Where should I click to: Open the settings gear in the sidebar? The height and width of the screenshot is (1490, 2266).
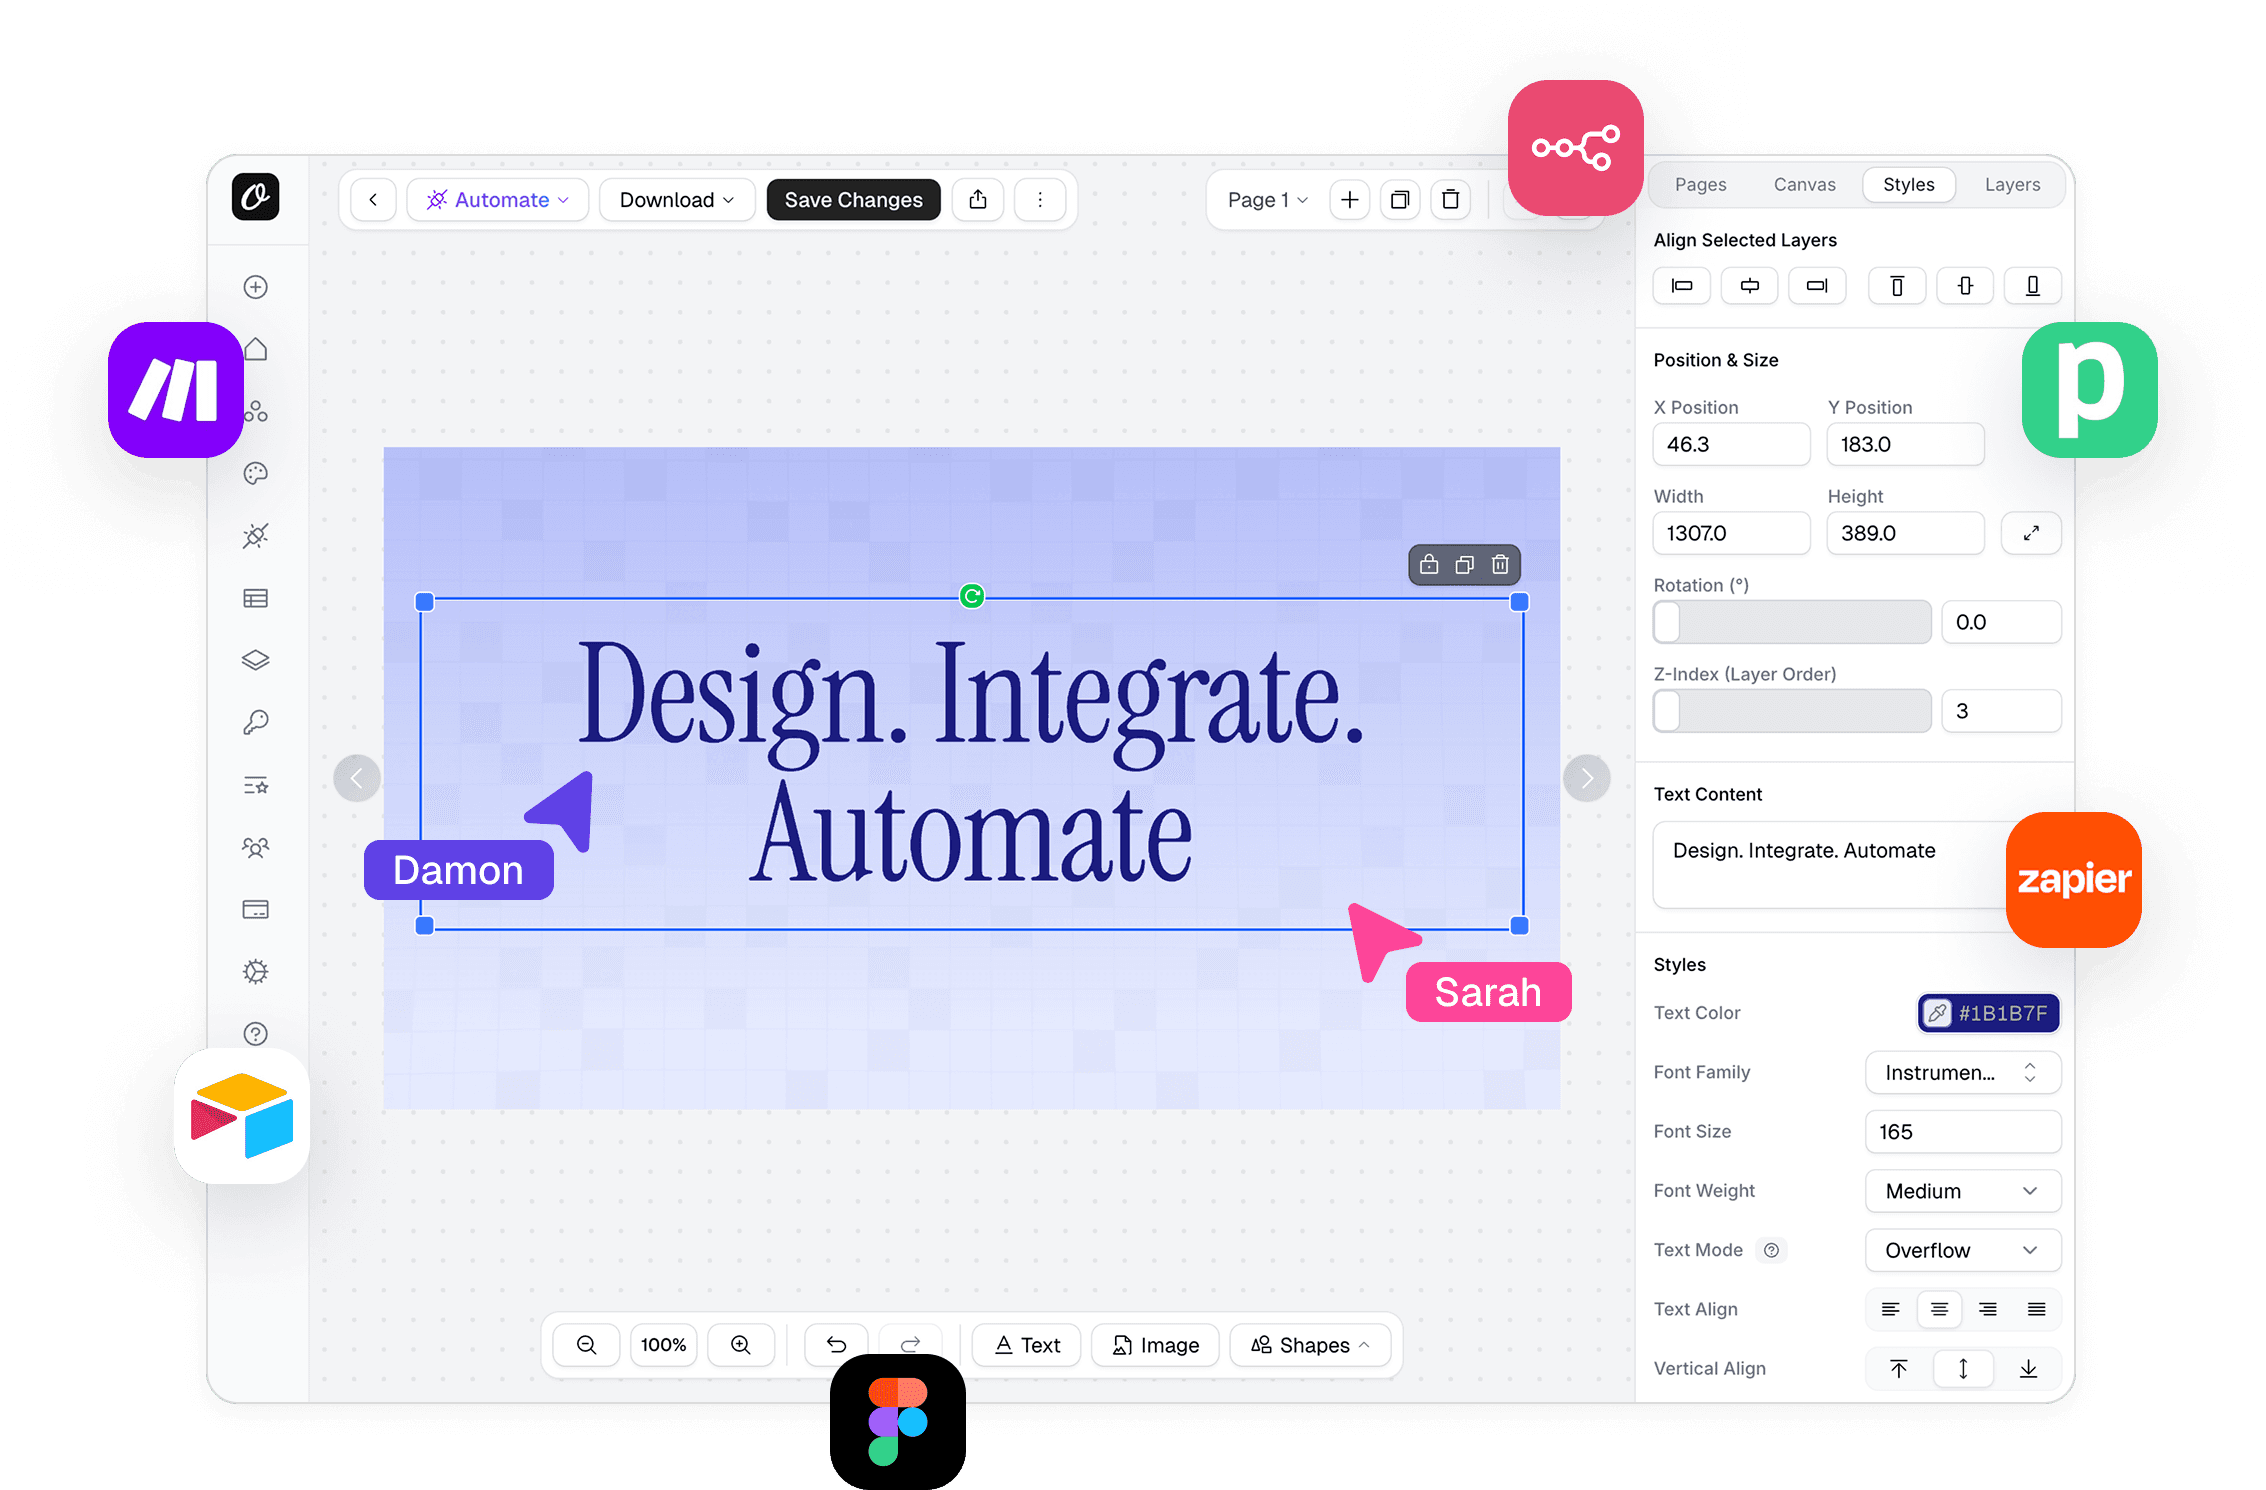click(x=256, y=971)
